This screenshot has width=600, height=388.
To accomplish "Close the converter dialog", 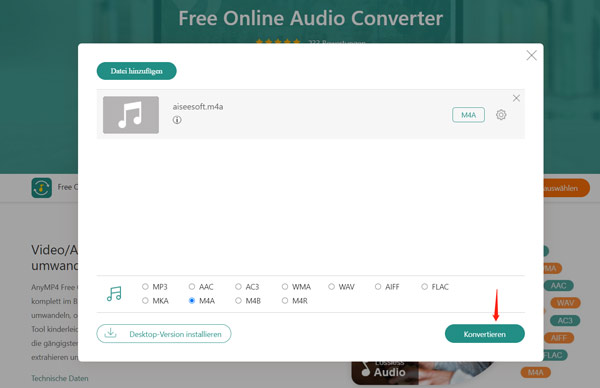I will click(x=531, y=55).
